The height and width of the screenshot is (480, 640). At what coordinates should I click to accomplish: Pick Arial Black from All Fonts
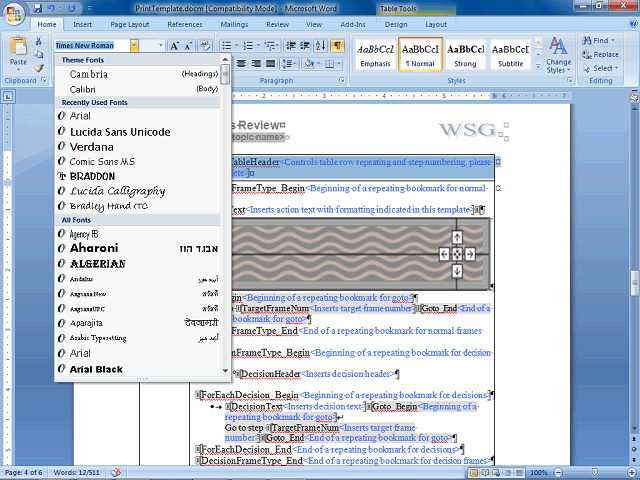139,369
